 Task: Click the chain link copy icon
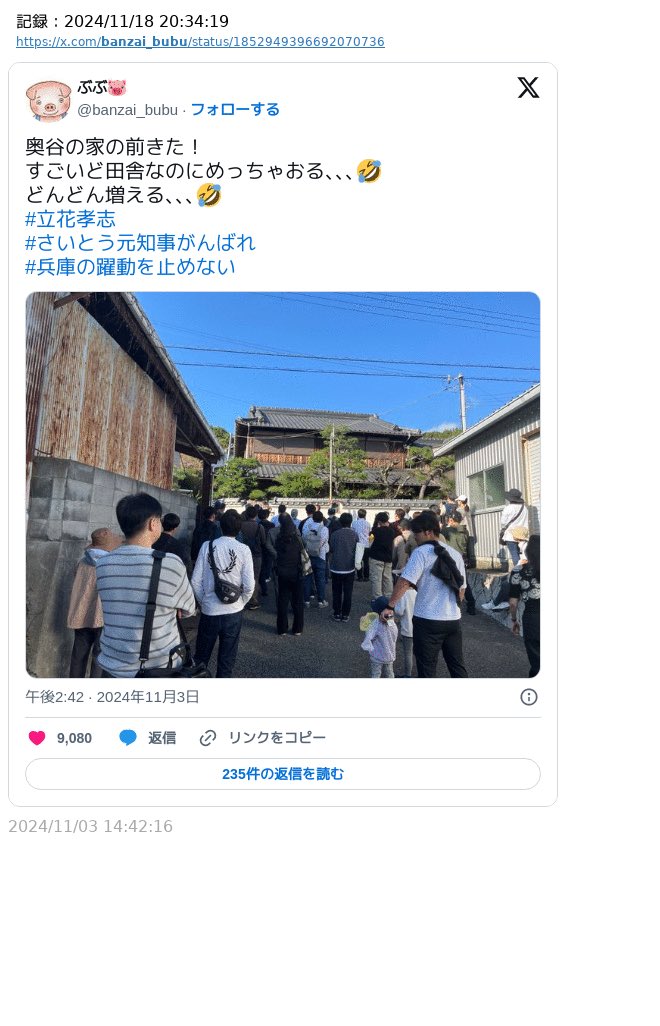(208, 738)
